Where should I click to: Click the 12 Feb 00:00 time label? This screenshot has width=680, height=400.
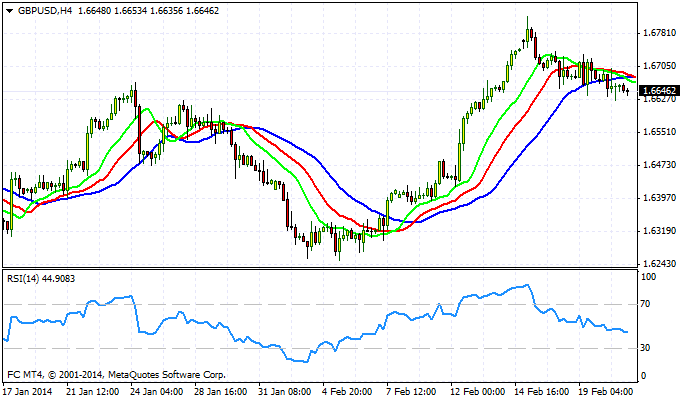tap(477, 392)
